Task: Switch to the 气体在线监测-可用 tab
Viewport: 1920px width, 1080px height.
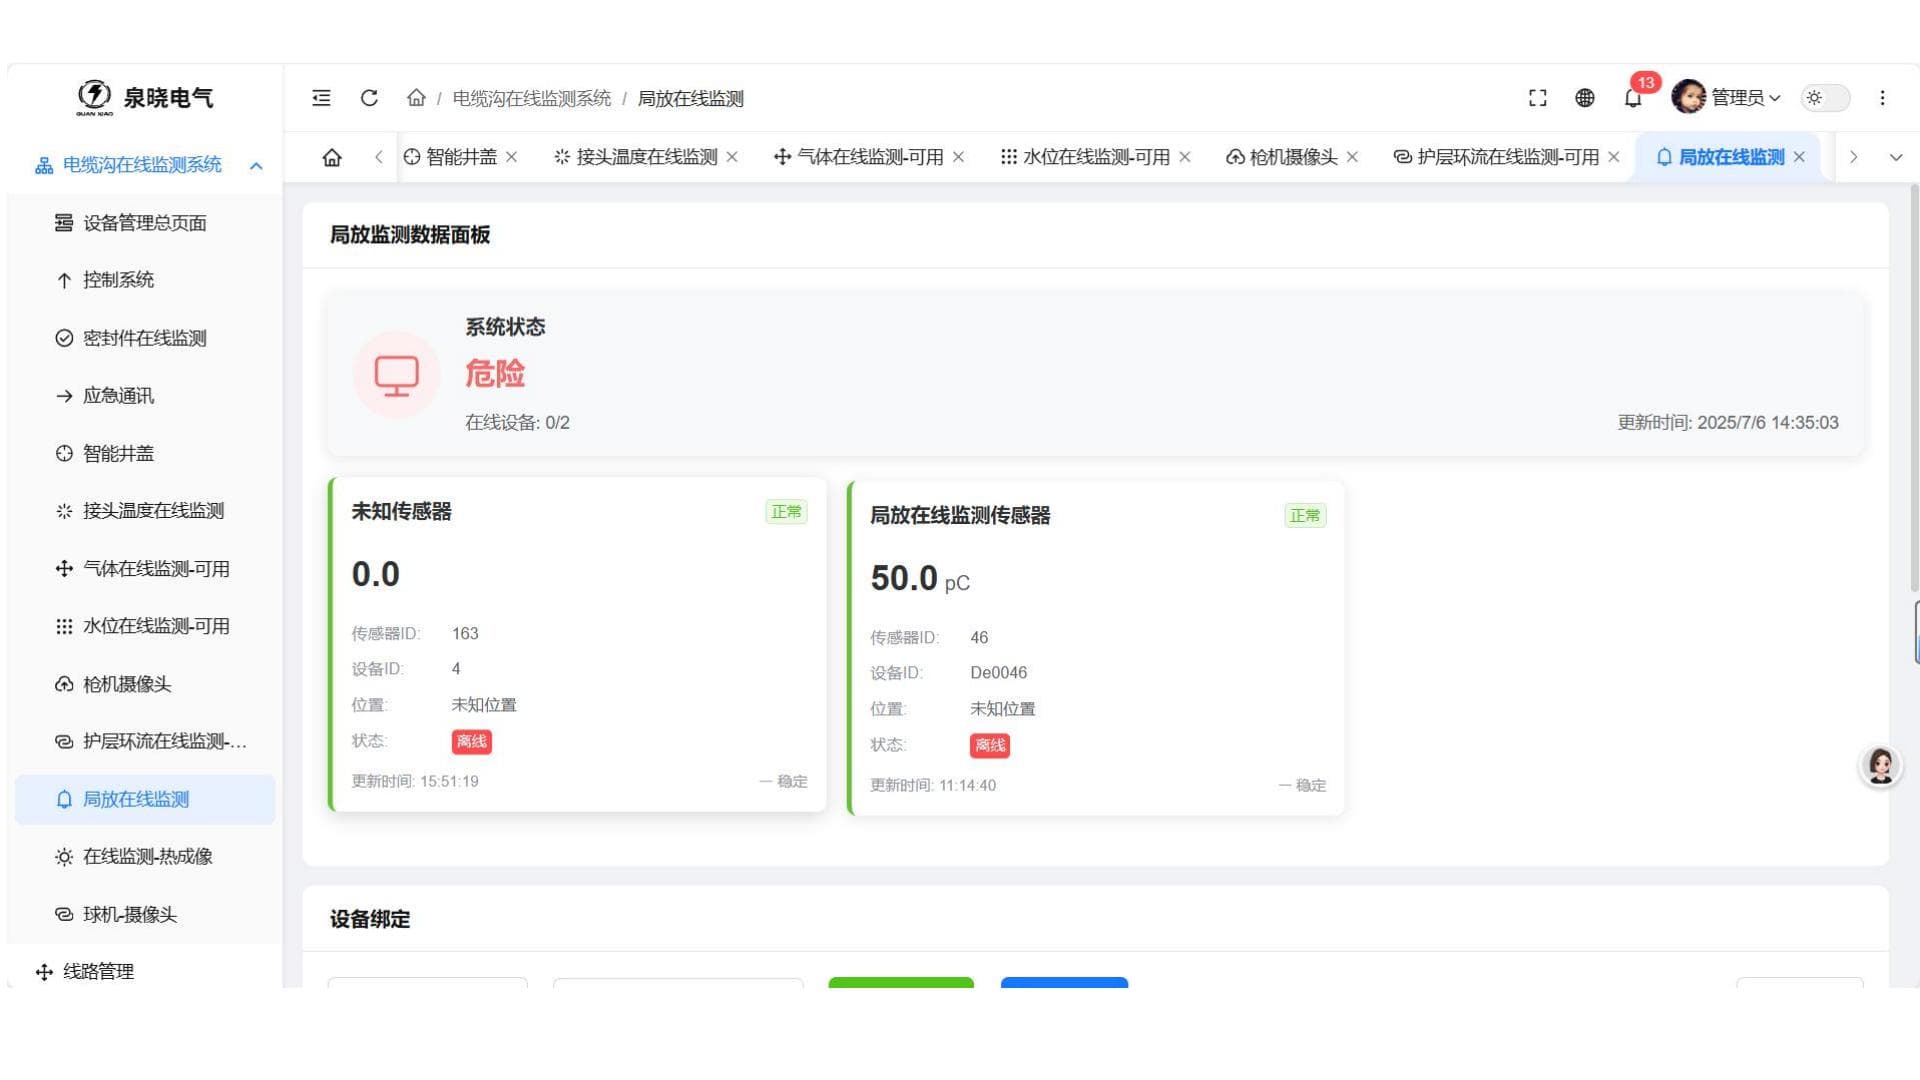Action: pyautogui.click(x=859, y=157)
